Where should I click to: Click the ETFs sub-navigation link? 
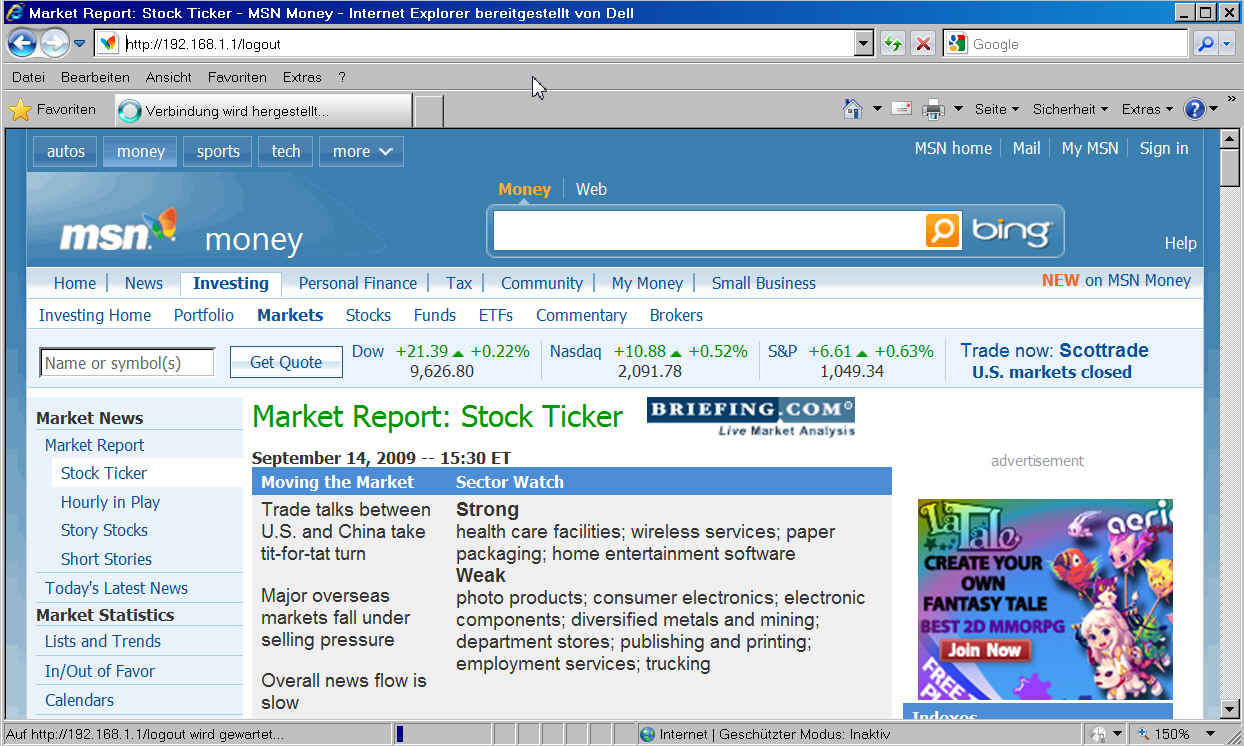(496, 315)
